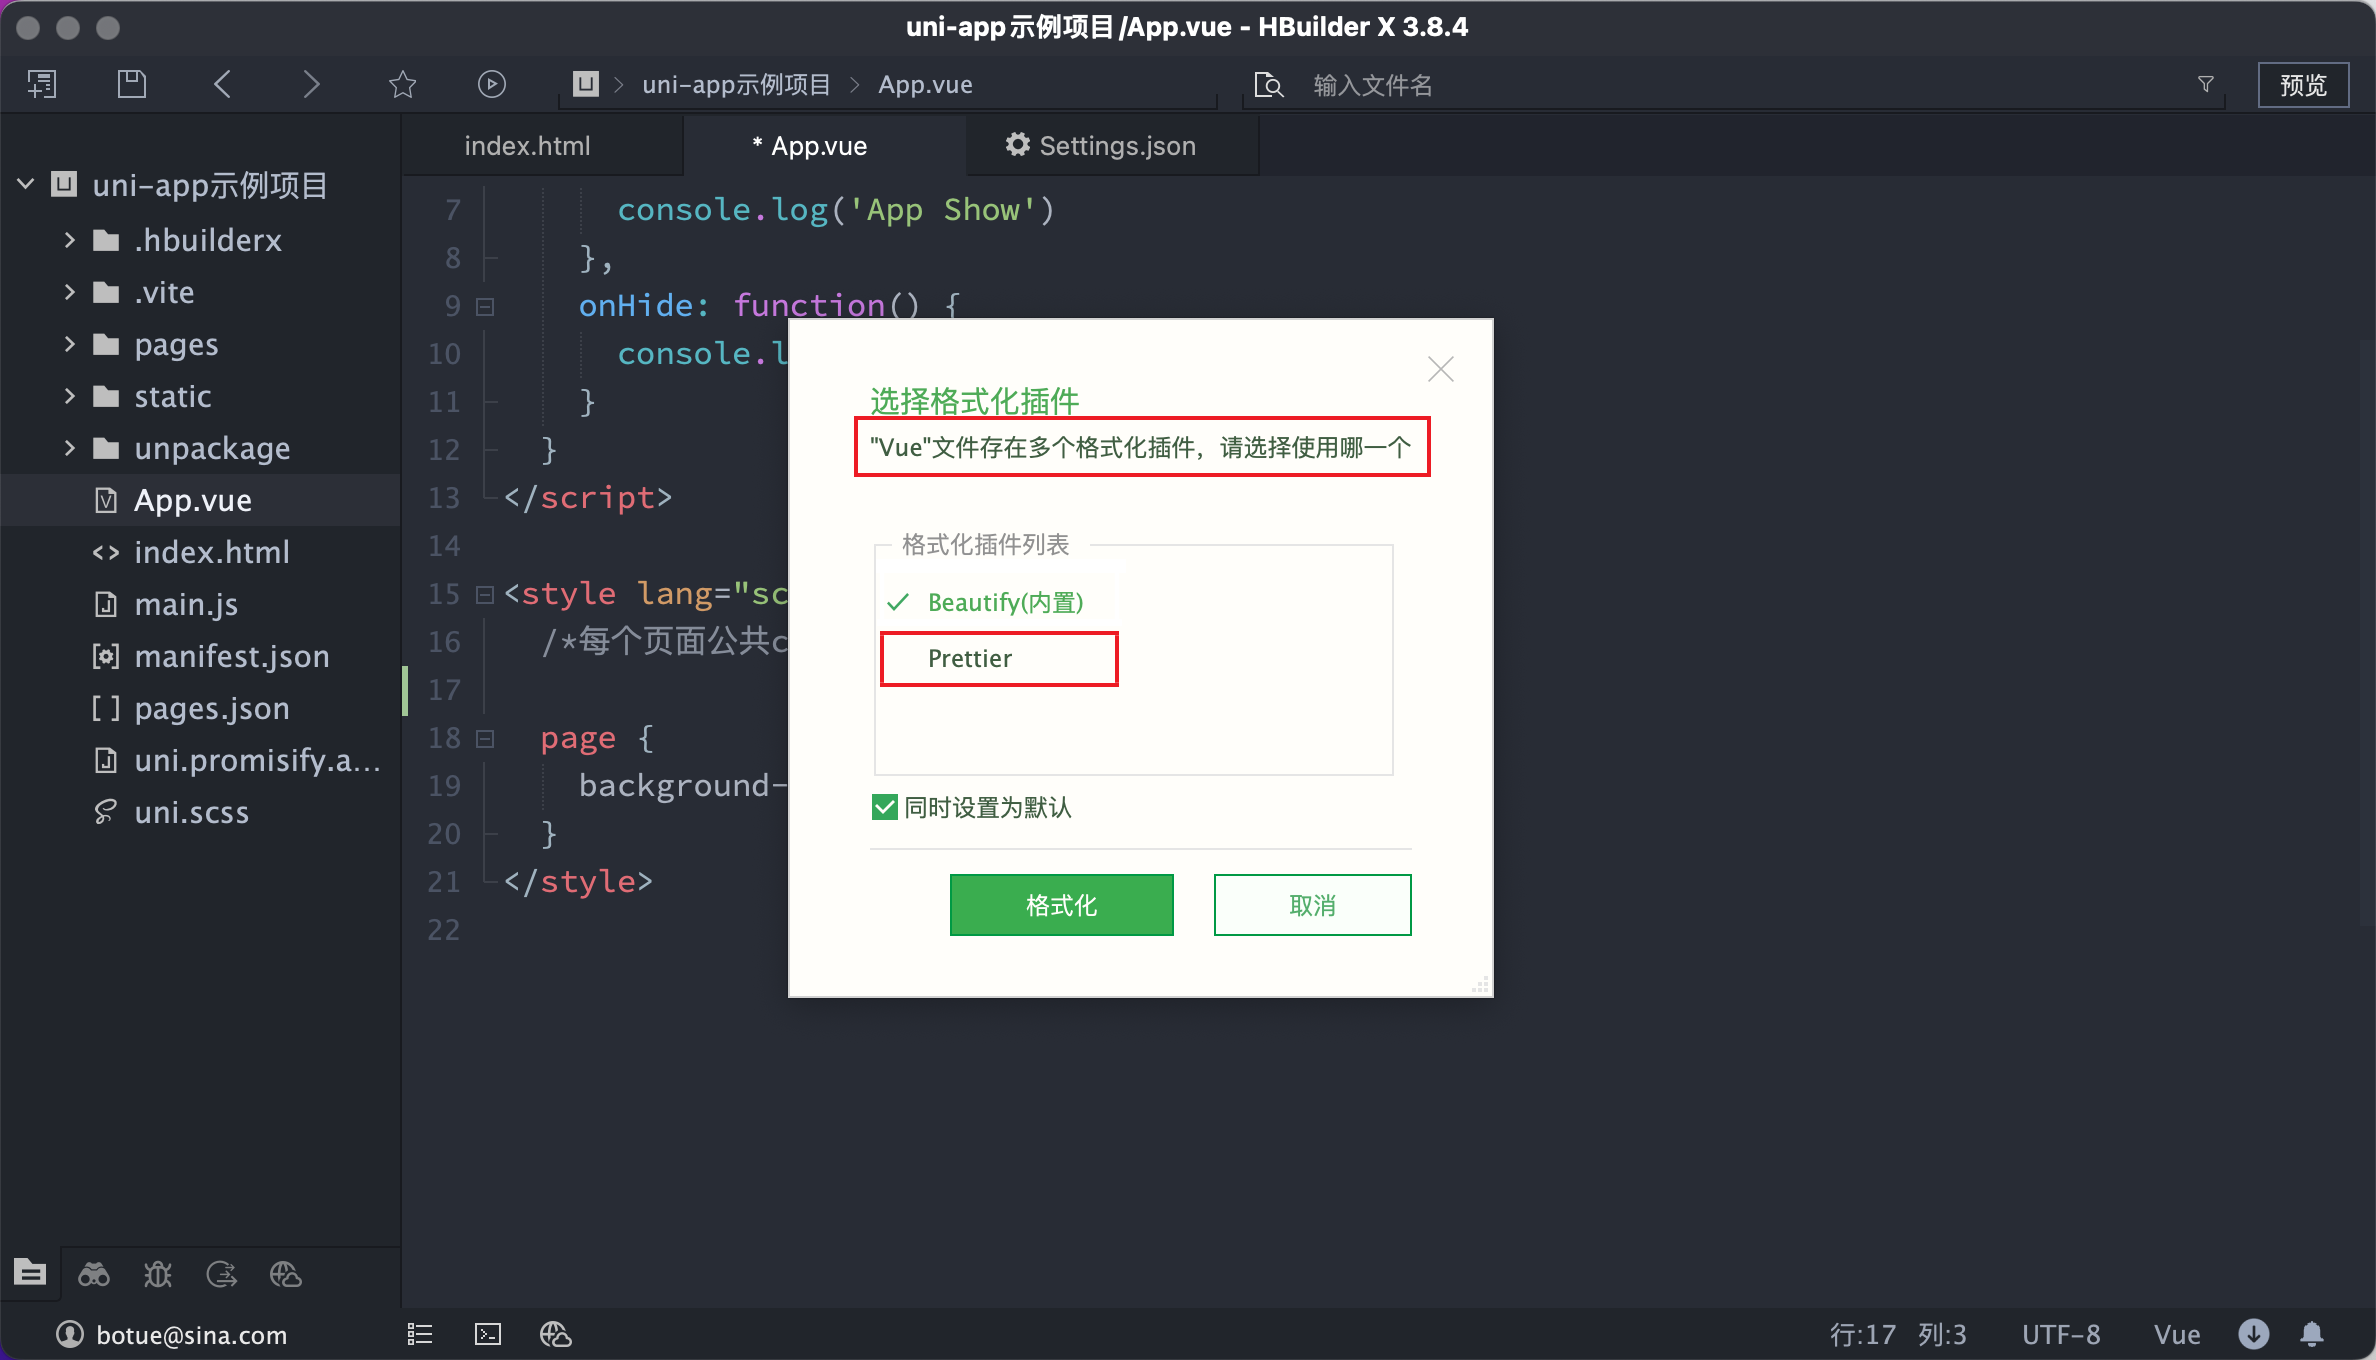Click the run play icon in toolbar
2376x1360 pixels.
pyautogui.click(x=491, y=84)
